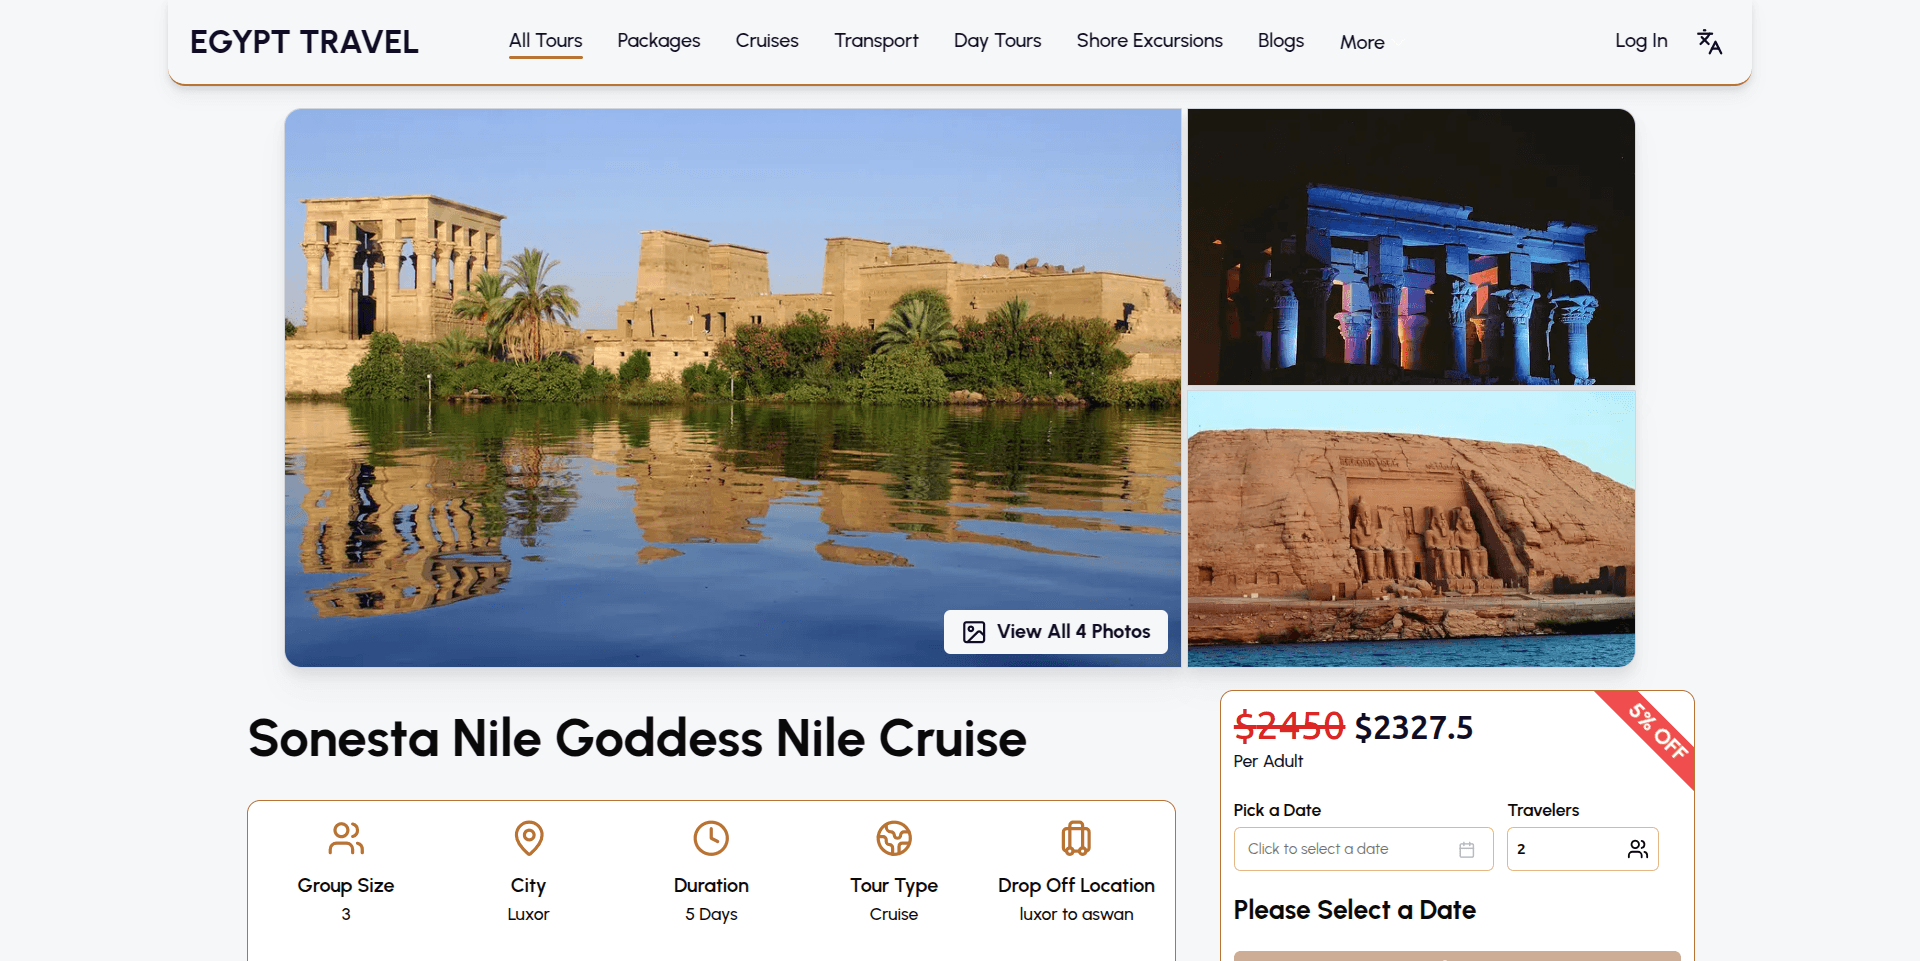Switch to the Packages tab

[658, 40]
